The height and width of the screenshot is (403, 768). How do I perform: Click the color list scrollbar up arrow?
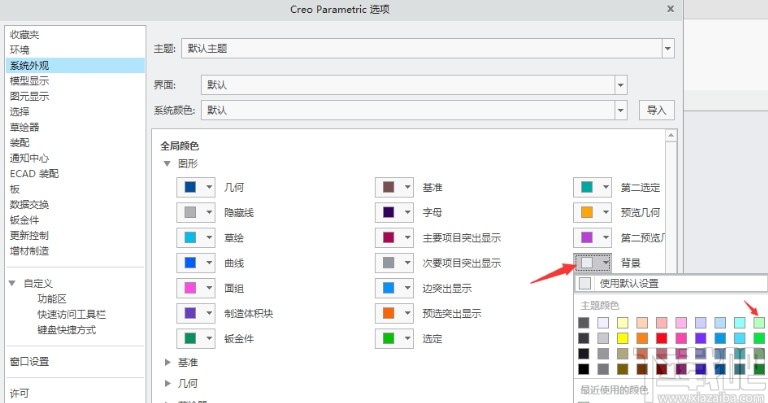click(671, 135)
